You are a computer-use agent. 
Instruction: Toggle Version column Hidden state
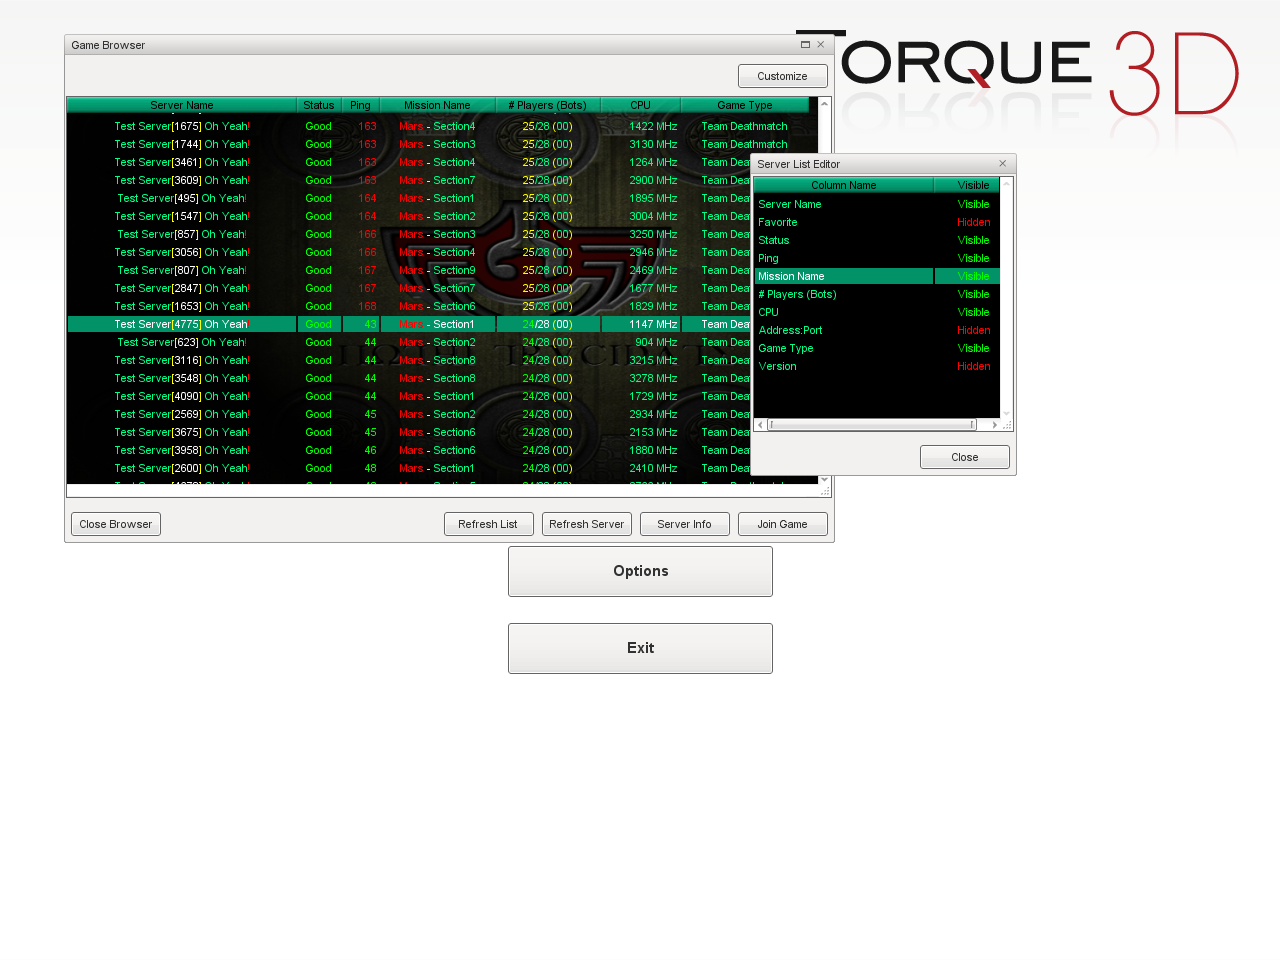973,366
